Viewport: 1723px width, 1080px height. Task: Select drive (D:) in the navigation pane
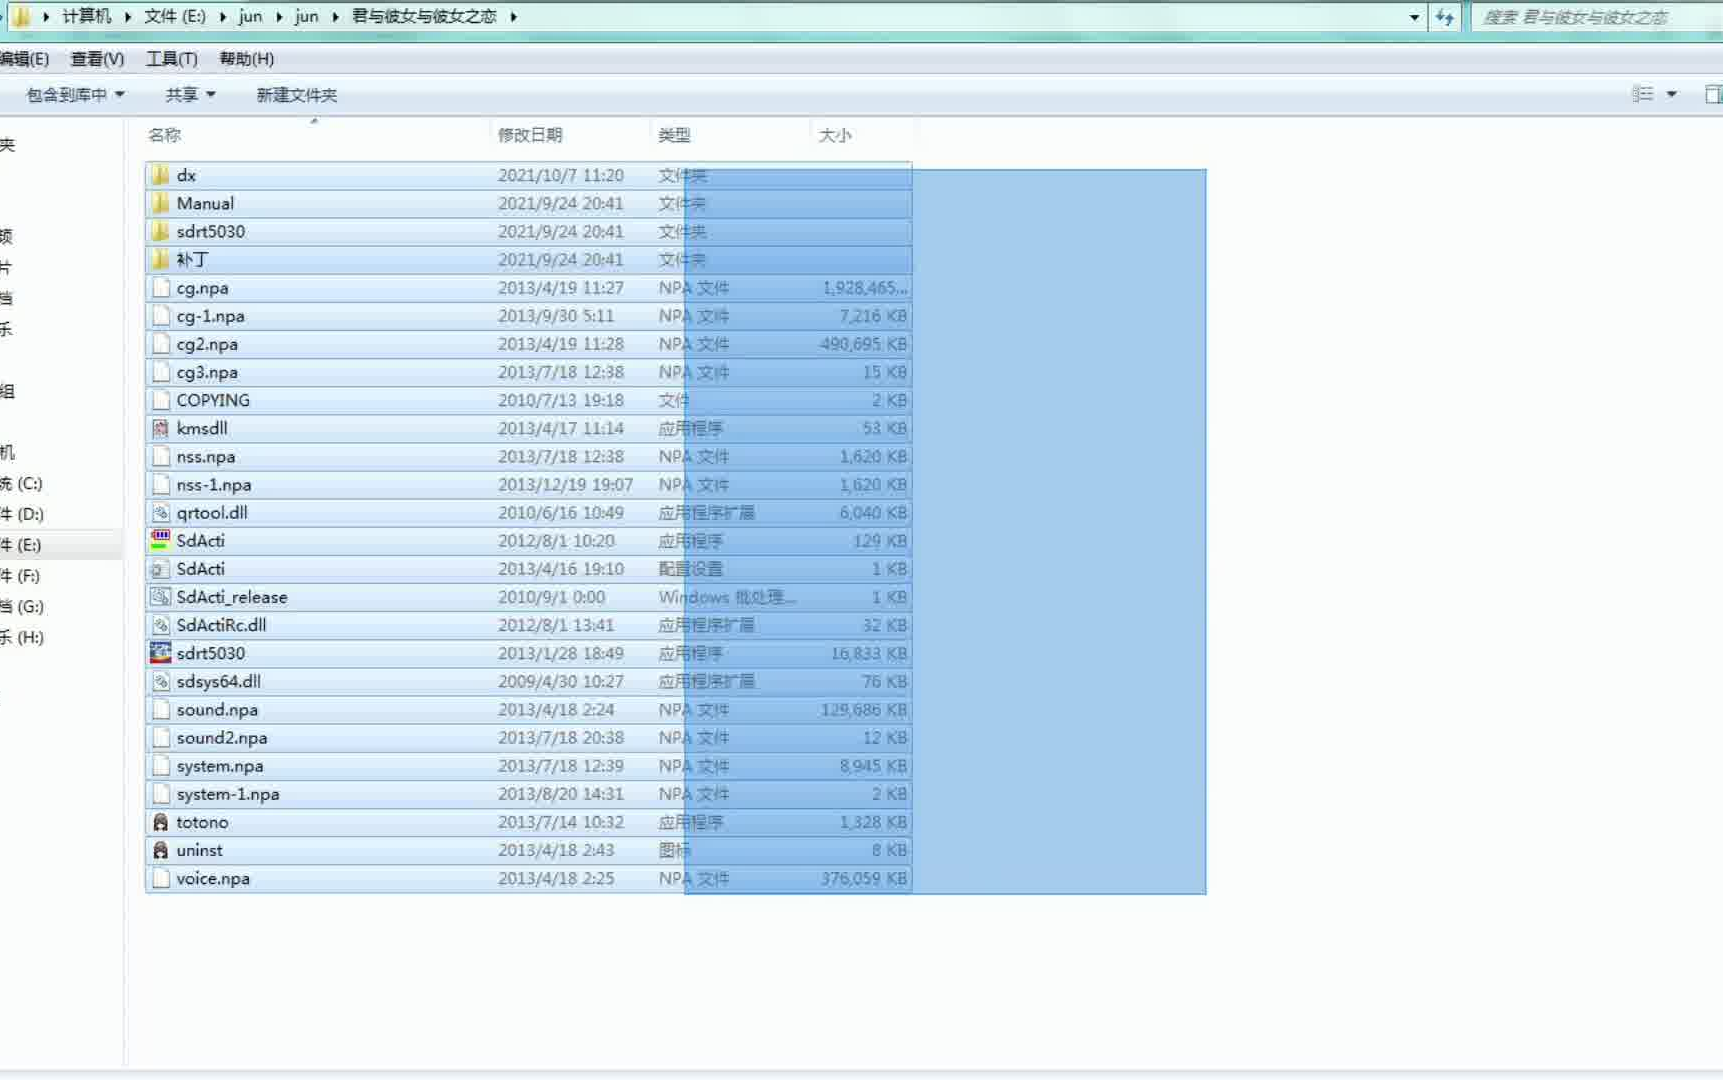pos(22,514)
